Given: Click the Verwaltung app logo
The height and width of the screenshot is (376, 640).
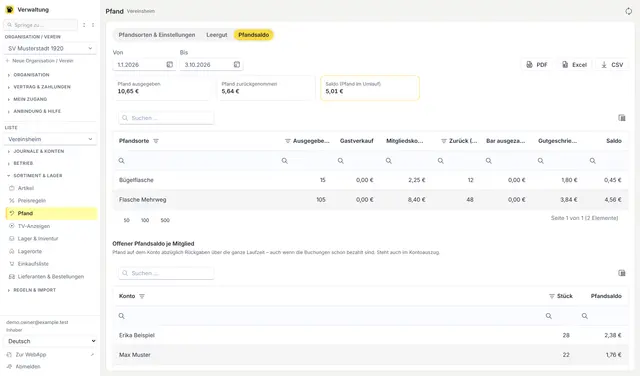Looking at the screenshot, I should pos(9,9).
